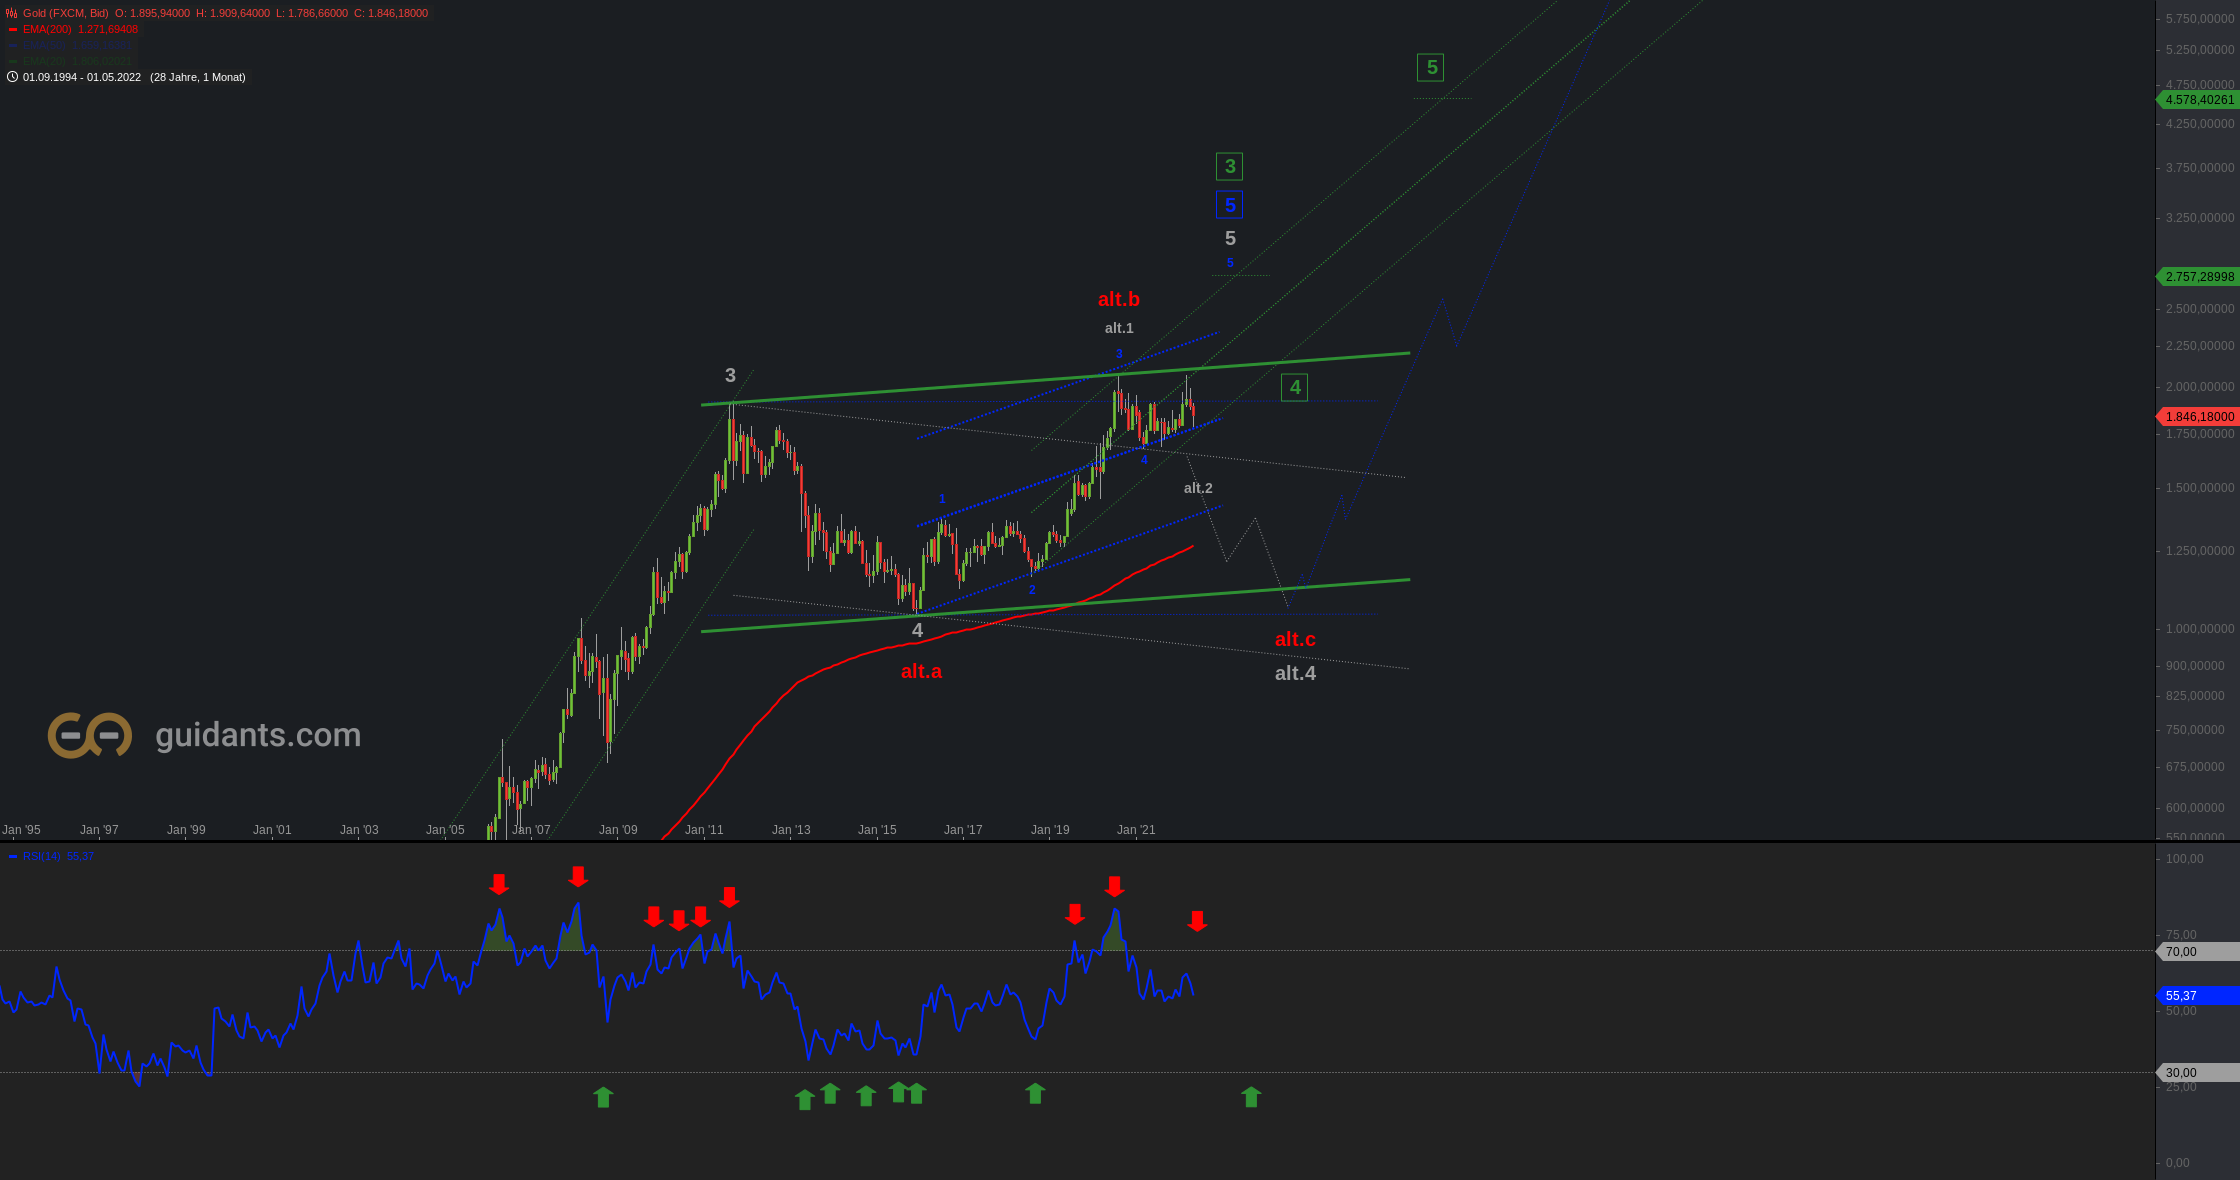Open the Gold (FXCM, Bid) instrument label
This screenshot has height=1180, width=2240.
click(66, 13)
